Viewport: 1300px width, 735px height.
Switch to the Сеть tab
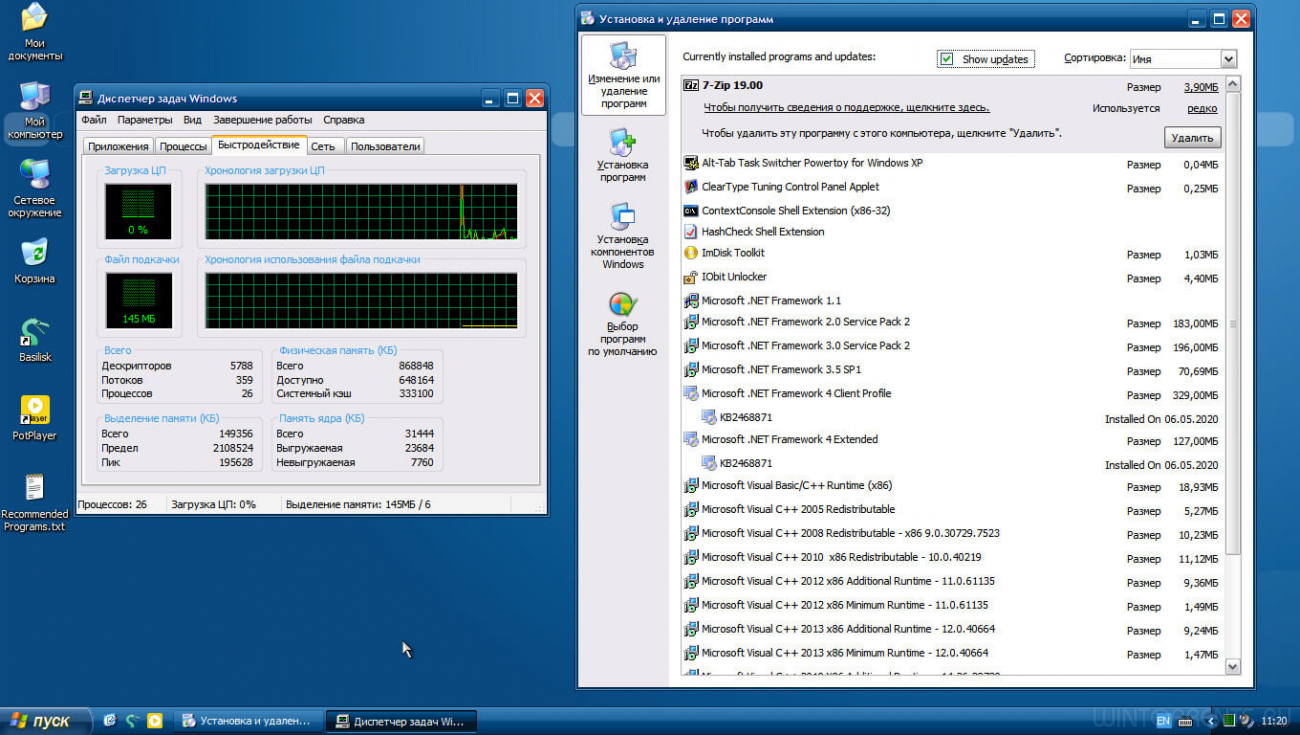(x=323, y=146)
